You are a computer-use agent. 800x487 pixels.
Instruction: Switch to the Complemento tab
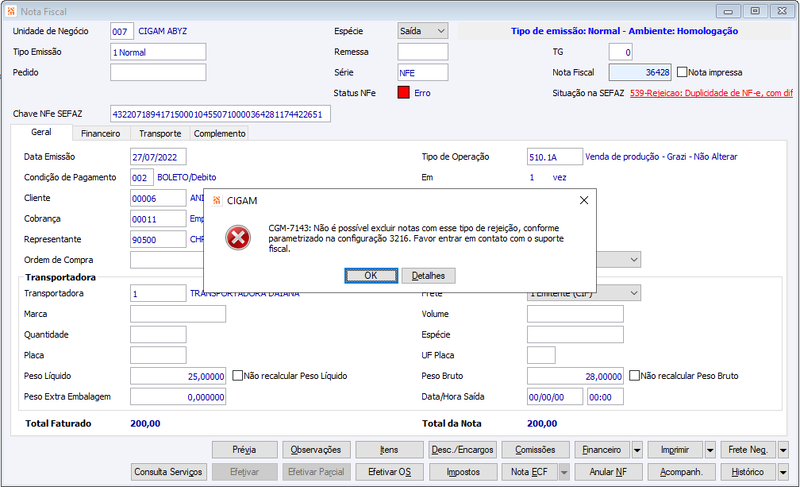[219, 134]
